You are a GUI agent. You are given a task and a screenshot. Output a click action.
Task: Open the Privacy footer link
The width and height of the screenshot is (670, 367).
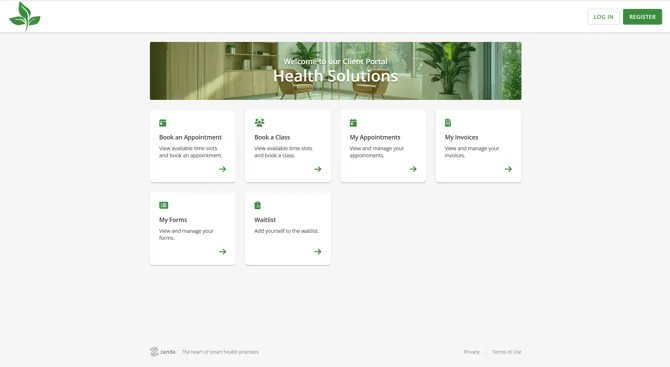click(x=471, y=352)
